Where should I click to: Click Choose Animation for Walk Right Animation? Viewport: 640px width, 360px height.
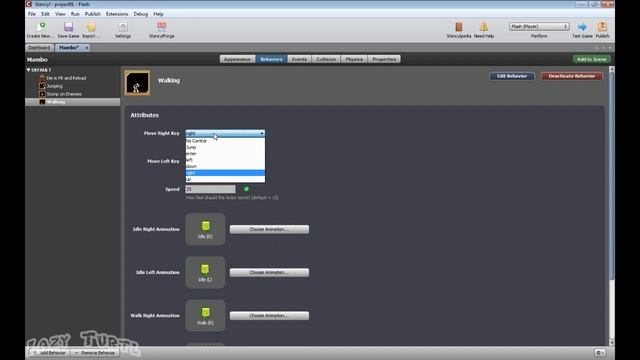[x=269, y=316]
